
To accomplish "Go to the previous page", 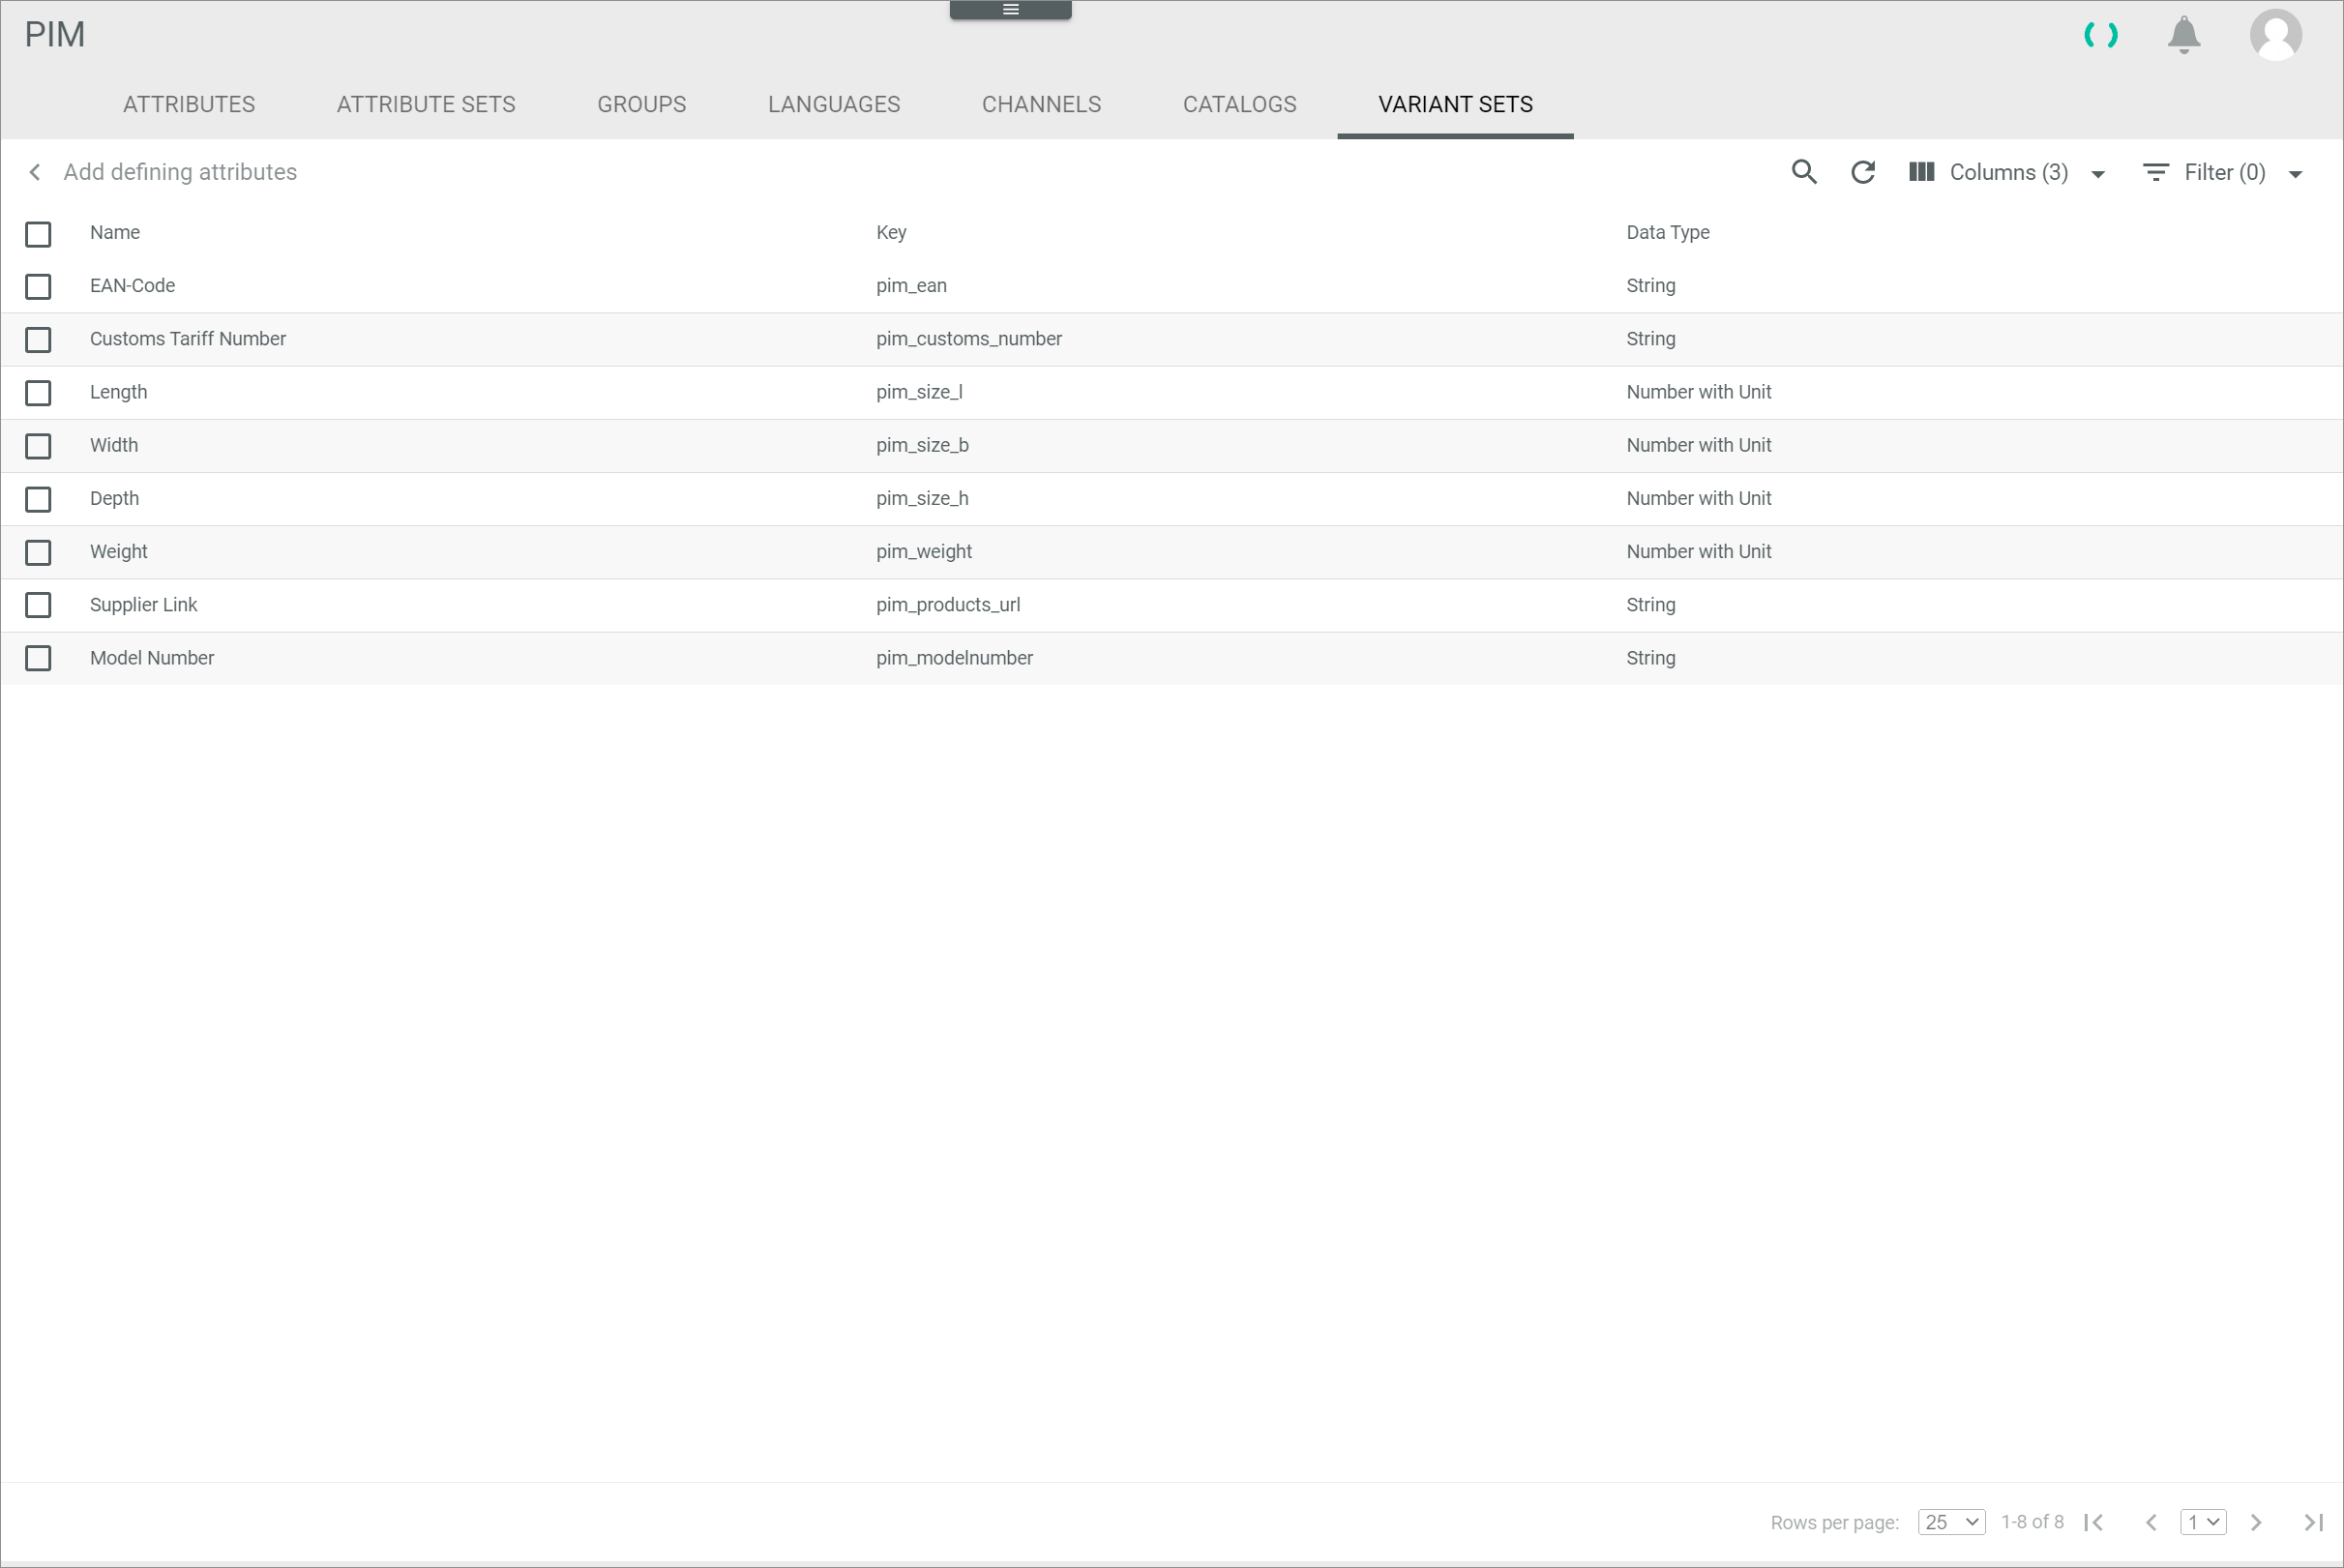I will tap(2151, 1522).
